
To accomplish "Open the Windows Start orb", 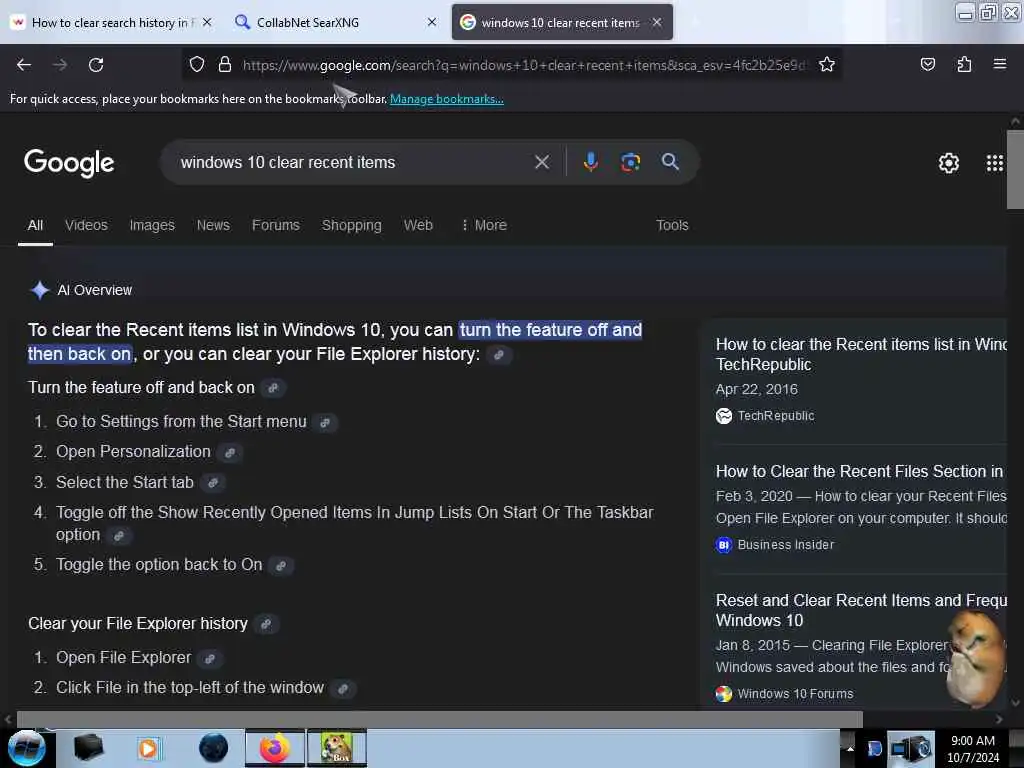I will (x=27, y=748).
